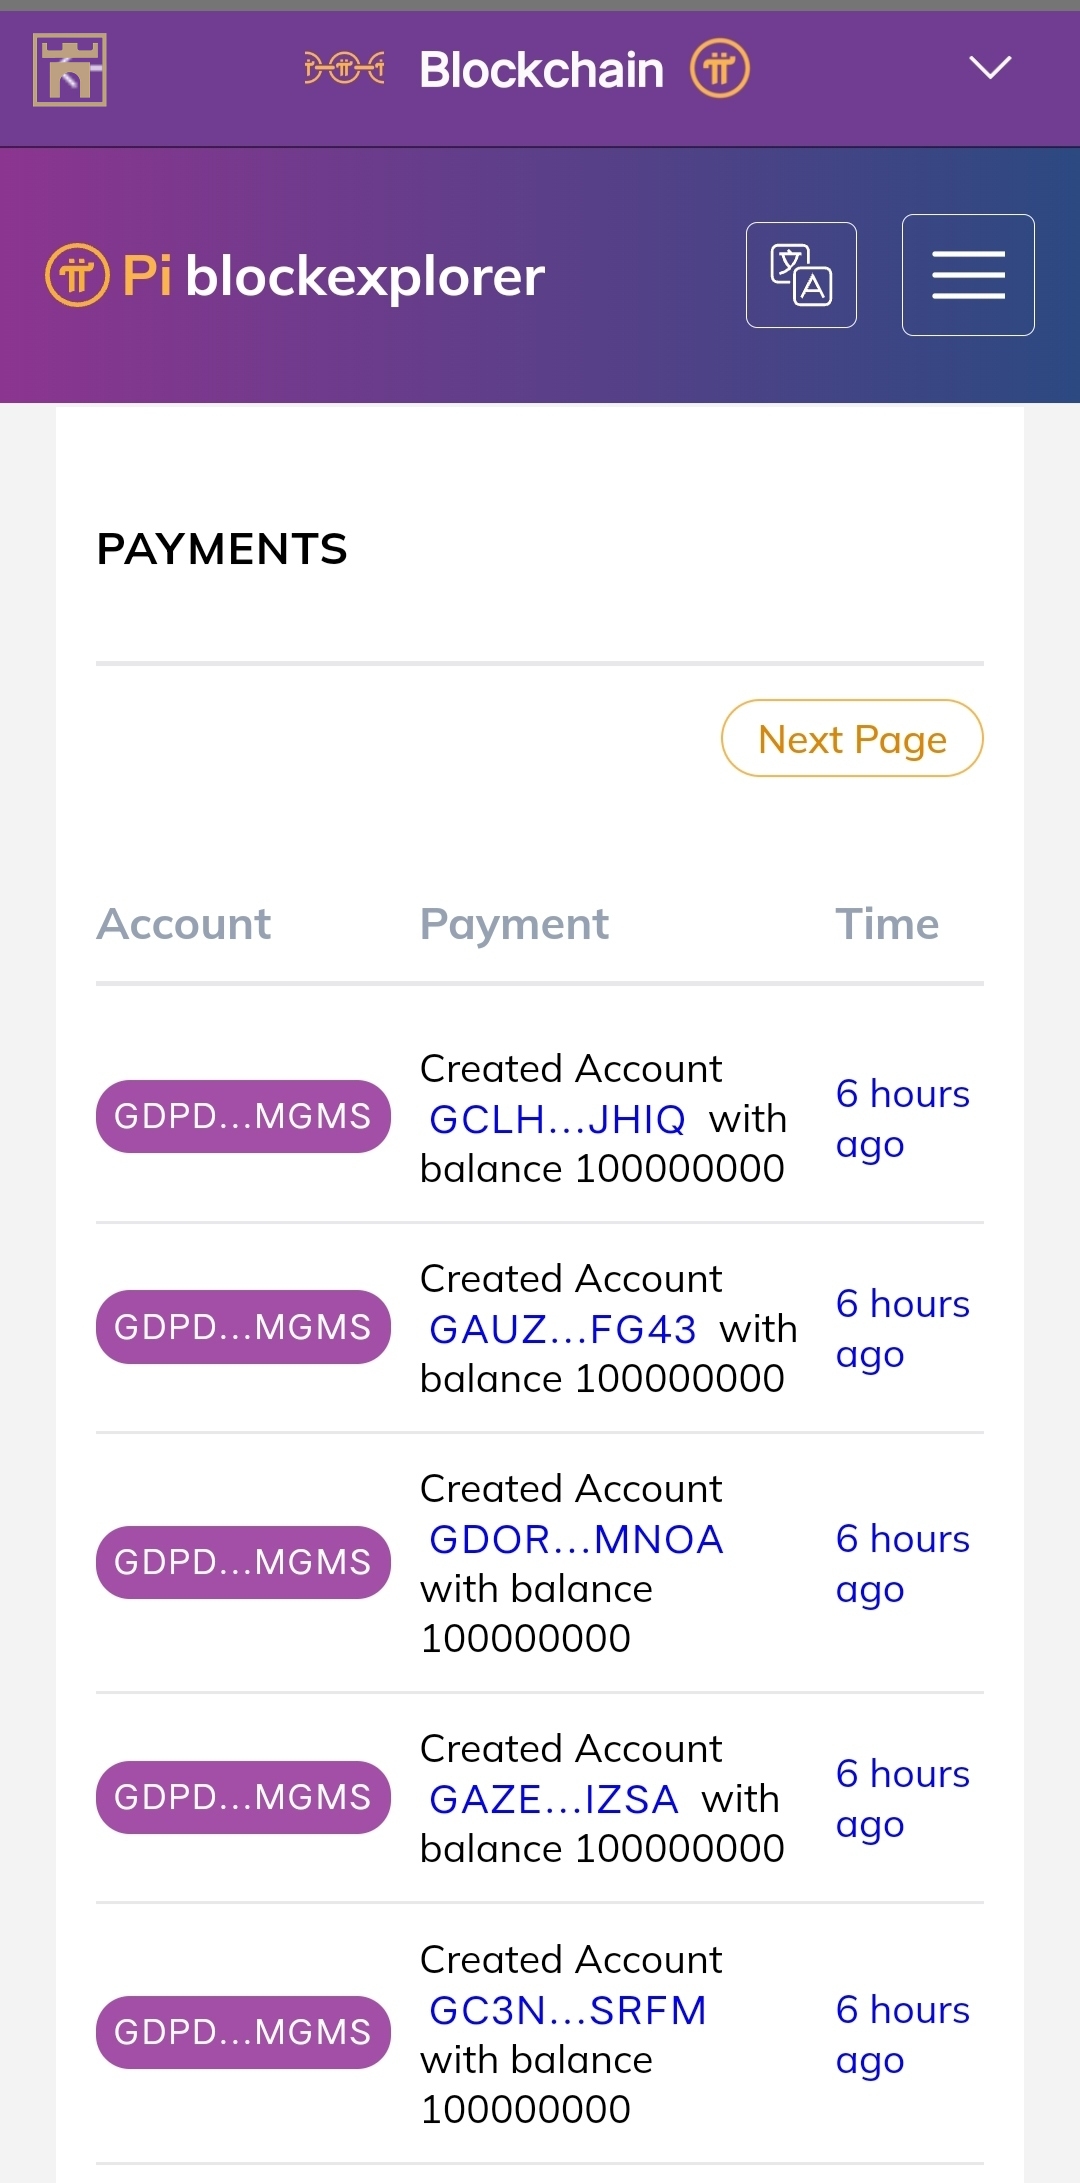Expand the top bar chevron dropdown

pyautogui.click(x=990, y=68)
